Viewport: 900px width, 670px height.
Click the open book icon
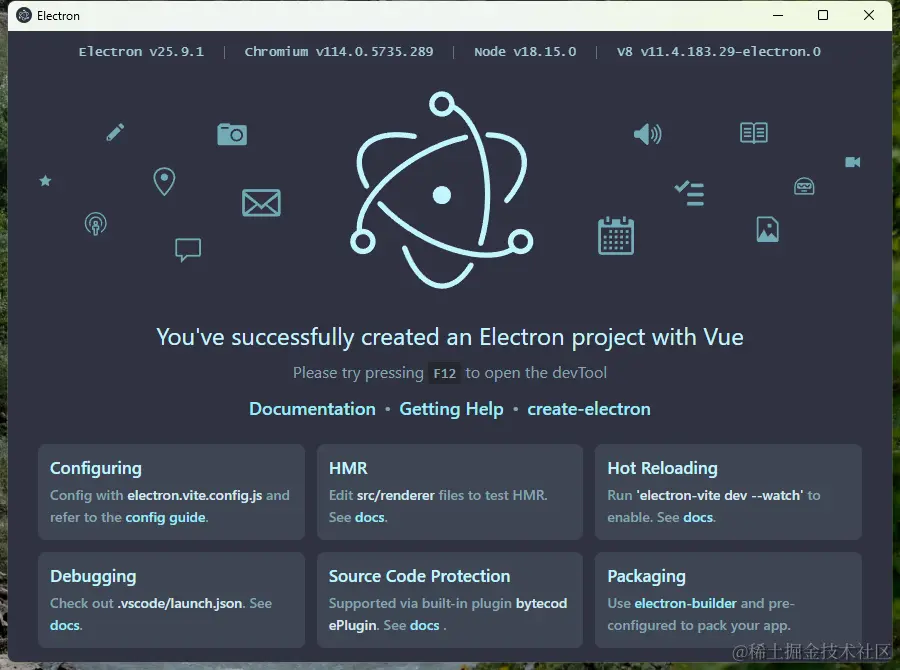754,133
